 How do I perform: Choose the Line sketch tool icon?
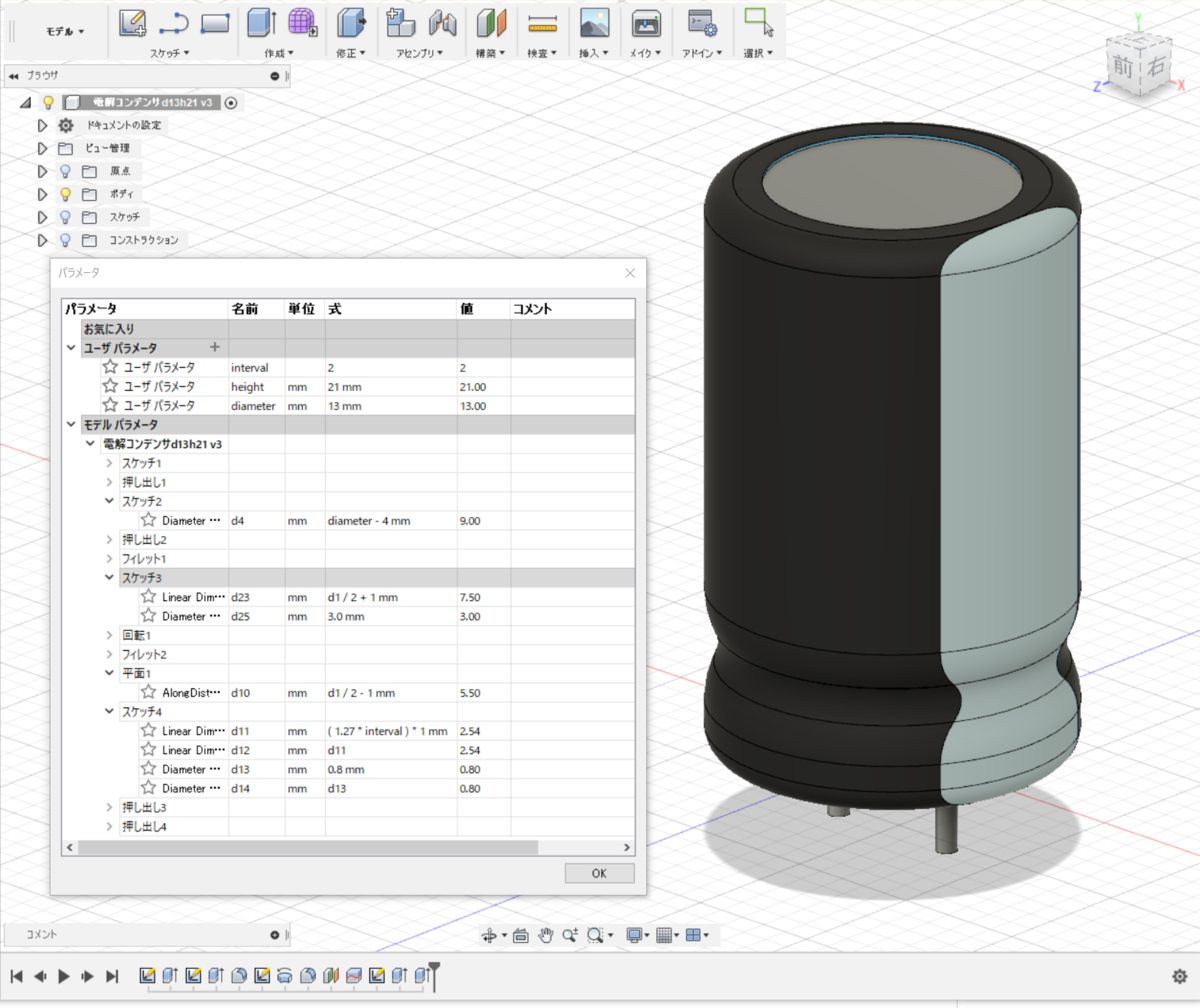coord(174,23)
